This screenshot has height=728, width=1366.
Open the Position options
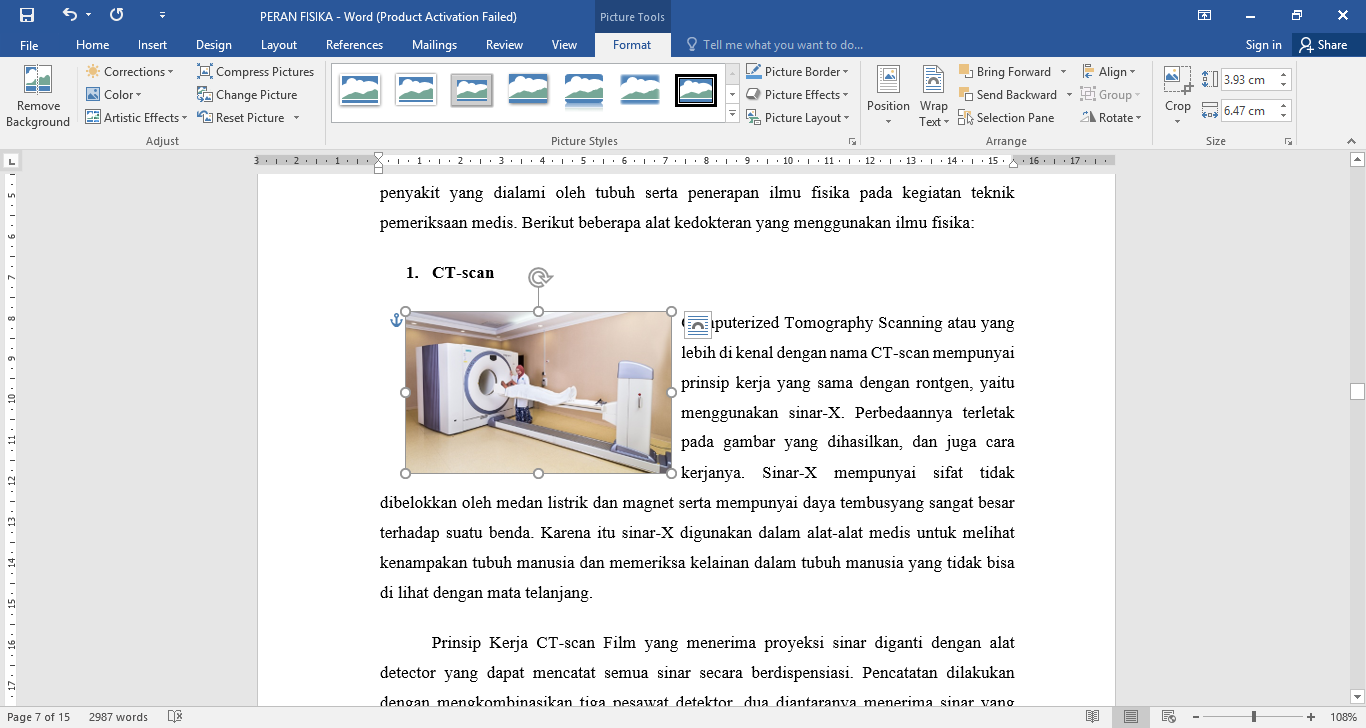[x=888, y=97]
